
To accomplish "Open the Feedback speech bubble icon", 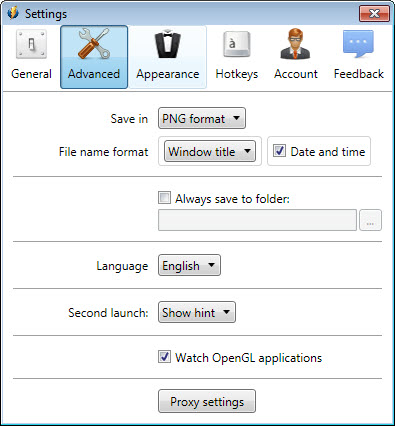I will coord(358,44).
